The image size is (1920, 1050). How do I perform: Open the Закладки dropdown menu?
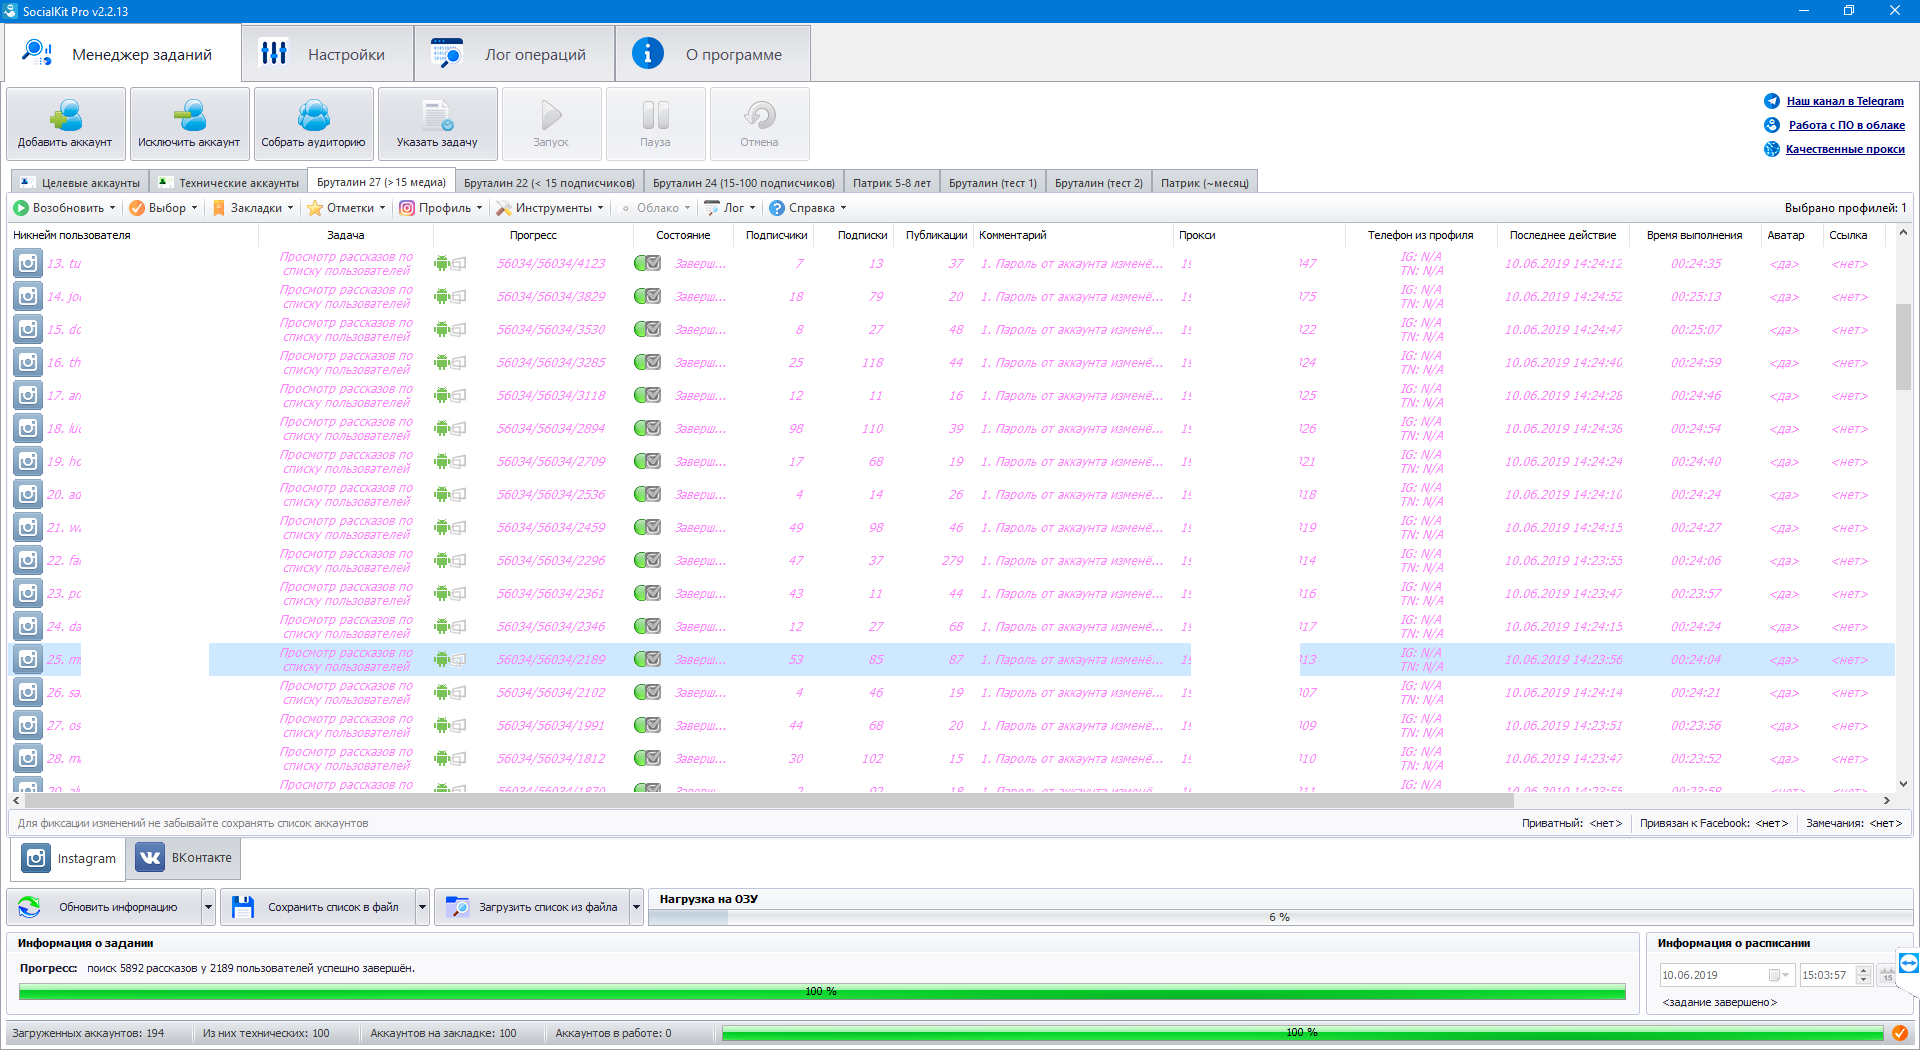click(x=253, y=208)
